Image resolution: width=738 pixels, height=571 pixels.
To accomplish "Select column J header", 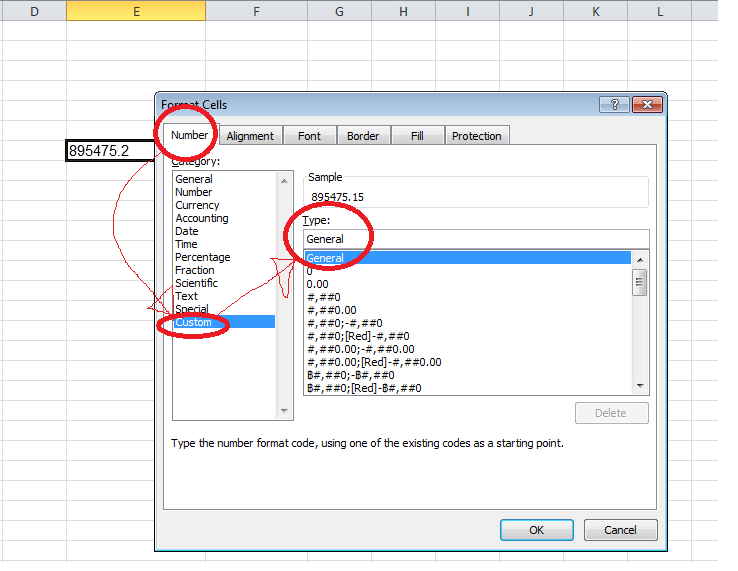I will [531, 11].
